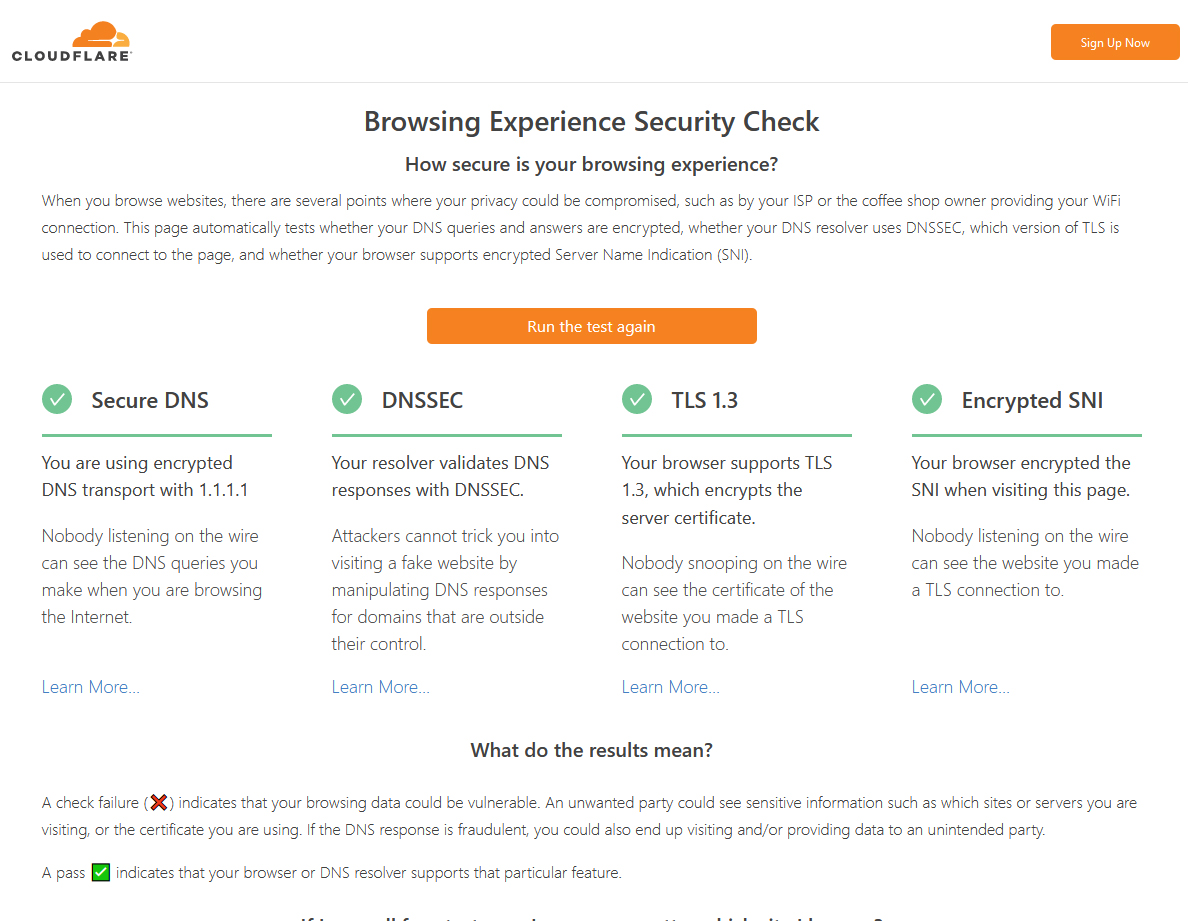
Task: Click the Encrypted SNI heading
Action: [1032, 401]
